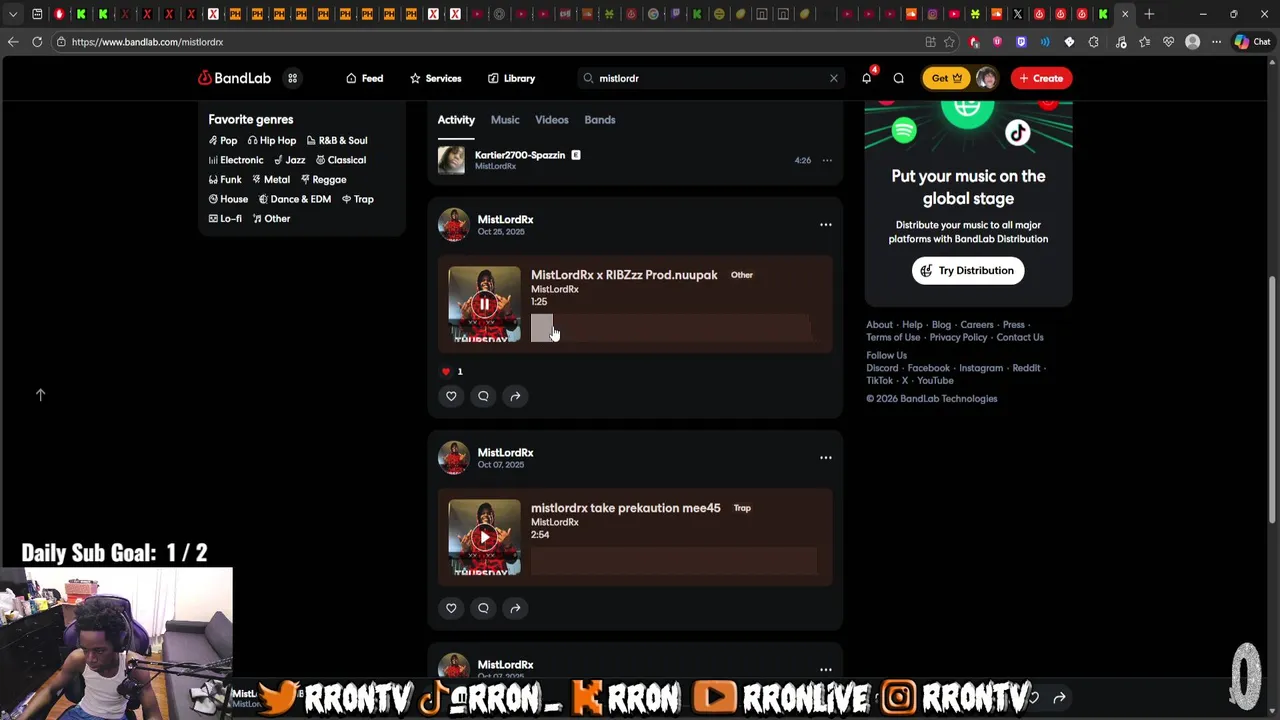
Task: Open browser extensions puzzle icon
Action: click(x=1093, y=42)
